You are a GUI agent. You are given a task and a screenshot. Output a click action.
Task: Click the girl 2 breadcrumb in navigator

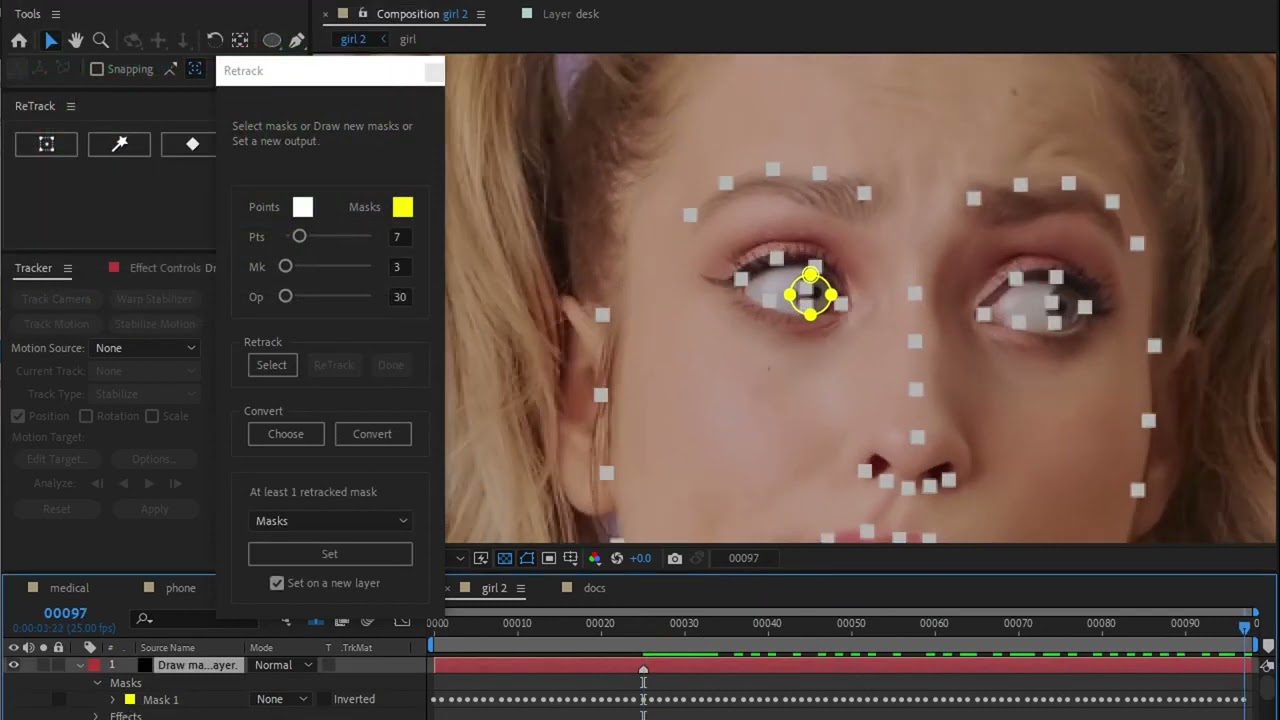(353, 39)
